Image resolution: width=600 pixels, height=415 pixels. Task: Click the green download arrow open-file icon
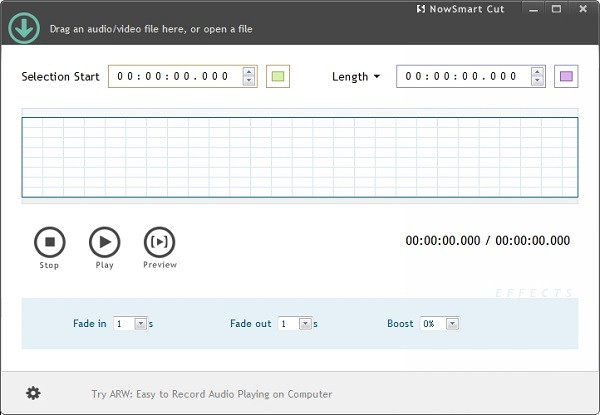pos(23,28)
